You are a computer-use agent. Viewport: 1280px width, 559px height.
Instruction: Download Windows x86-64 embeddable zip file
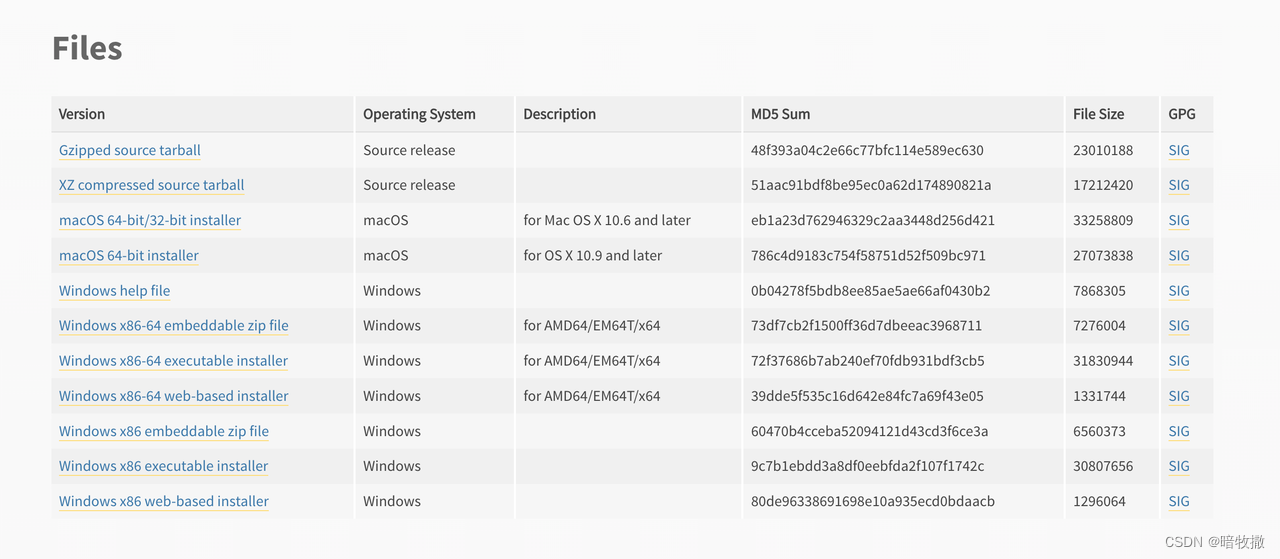coord(173,325)
